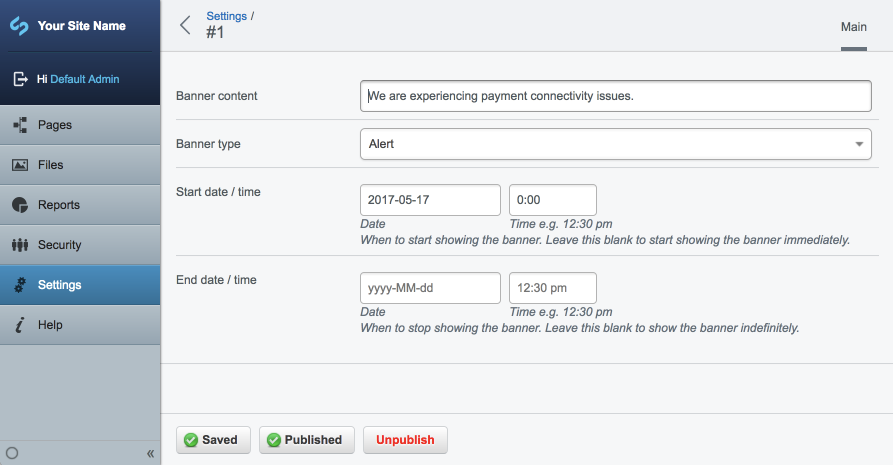Open Help in the sidebar
Viewport: 893px width, 465px height.
pos(80,325)
